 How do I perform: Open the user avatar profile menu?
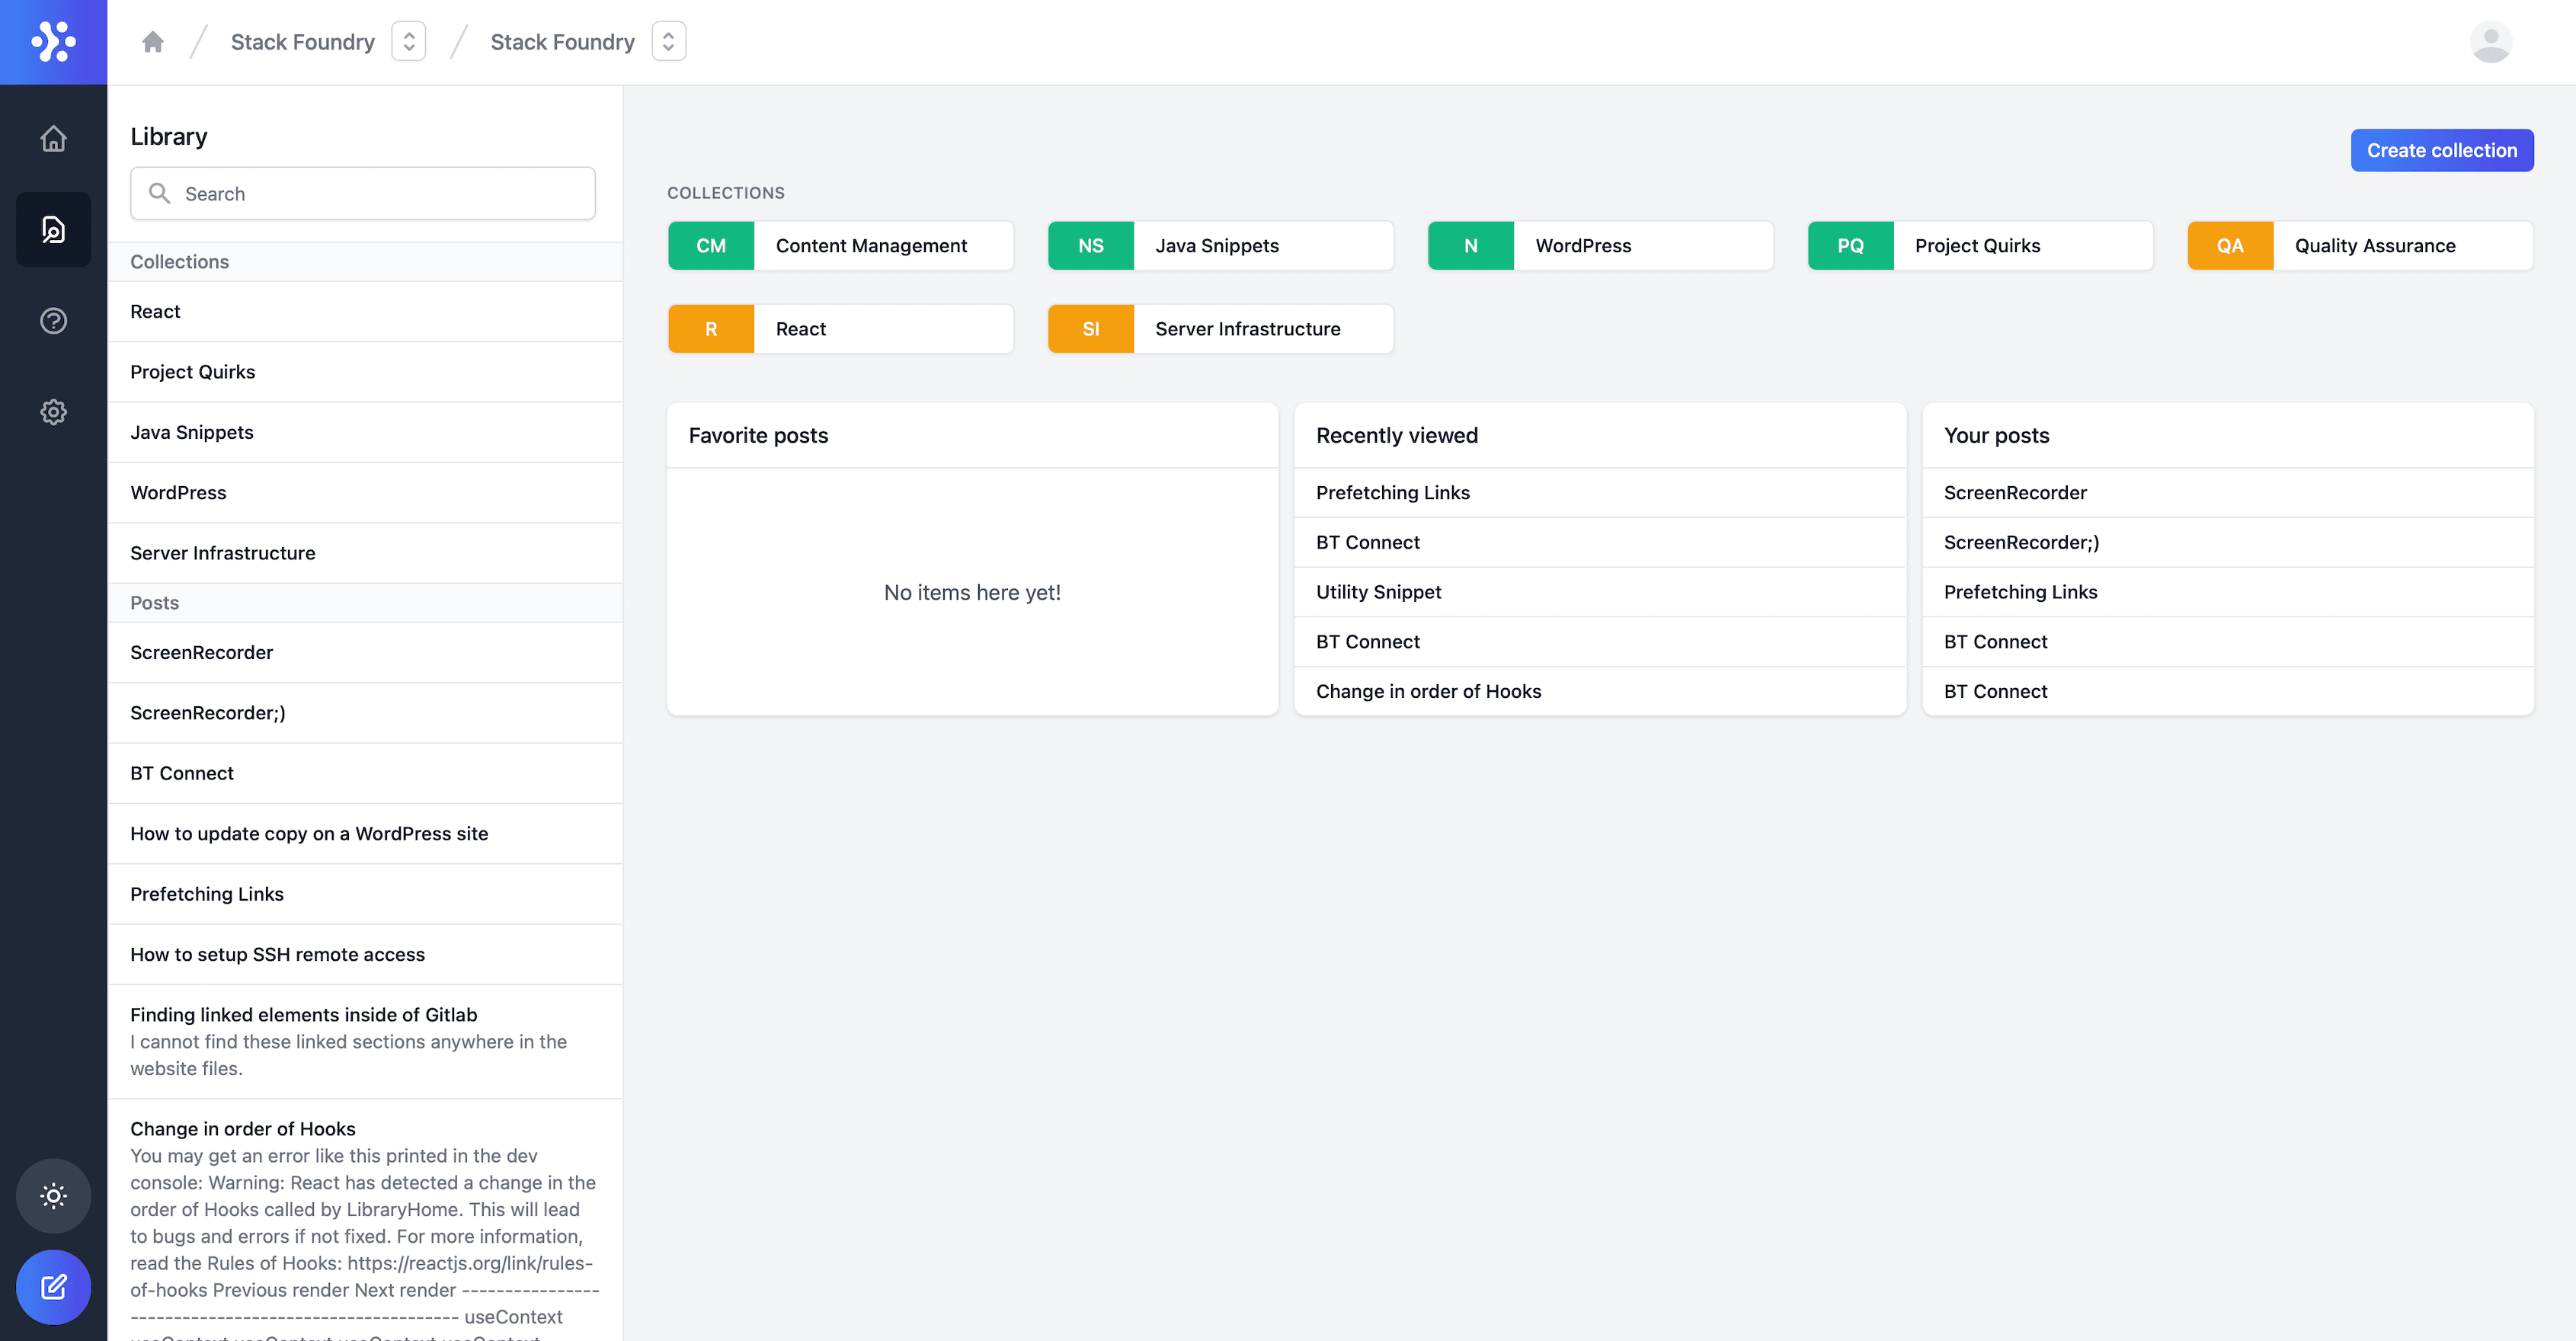pyautogui.click(x=2490, y=42)
